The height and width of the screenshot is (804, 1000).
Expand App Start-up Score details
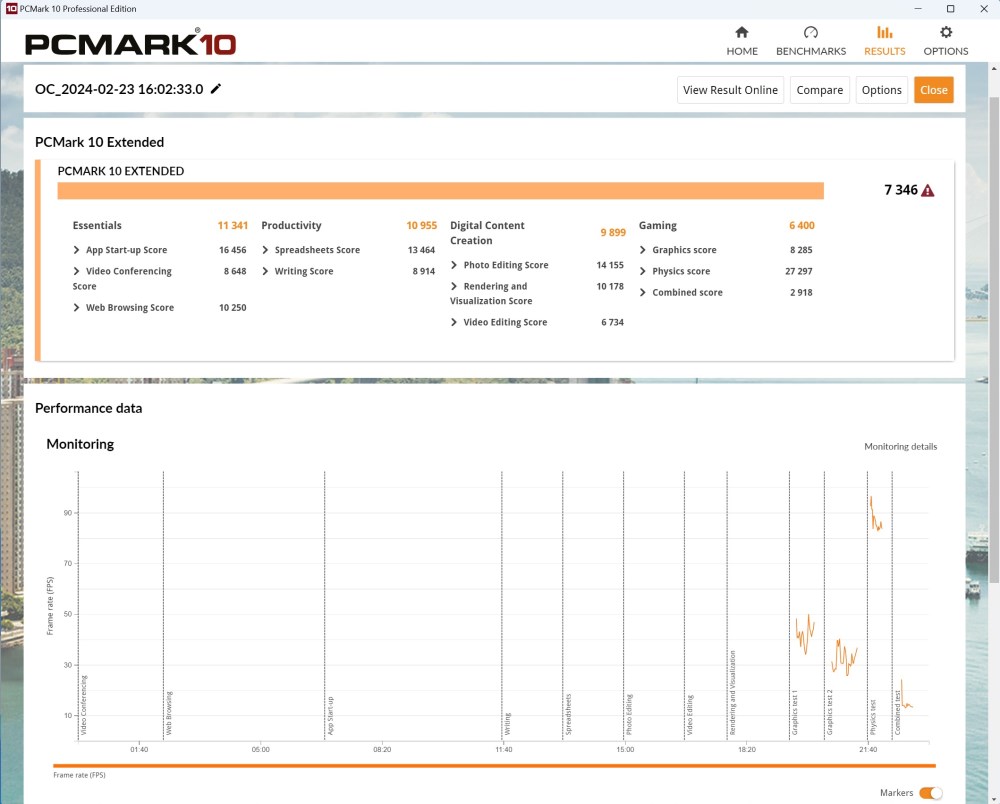tap(77, 250)
